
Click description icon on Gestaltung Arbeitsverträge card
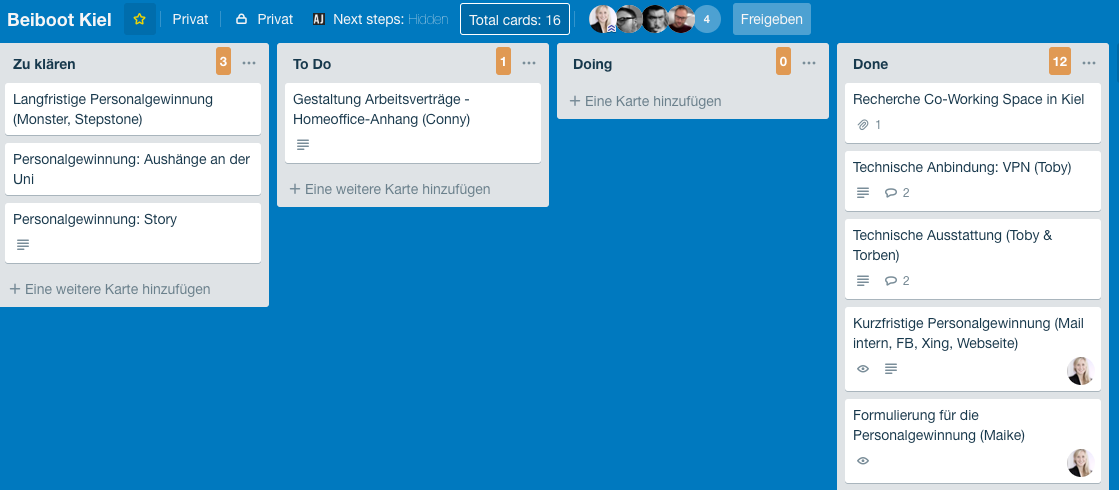pyautogui.click(x=304, y=145)
